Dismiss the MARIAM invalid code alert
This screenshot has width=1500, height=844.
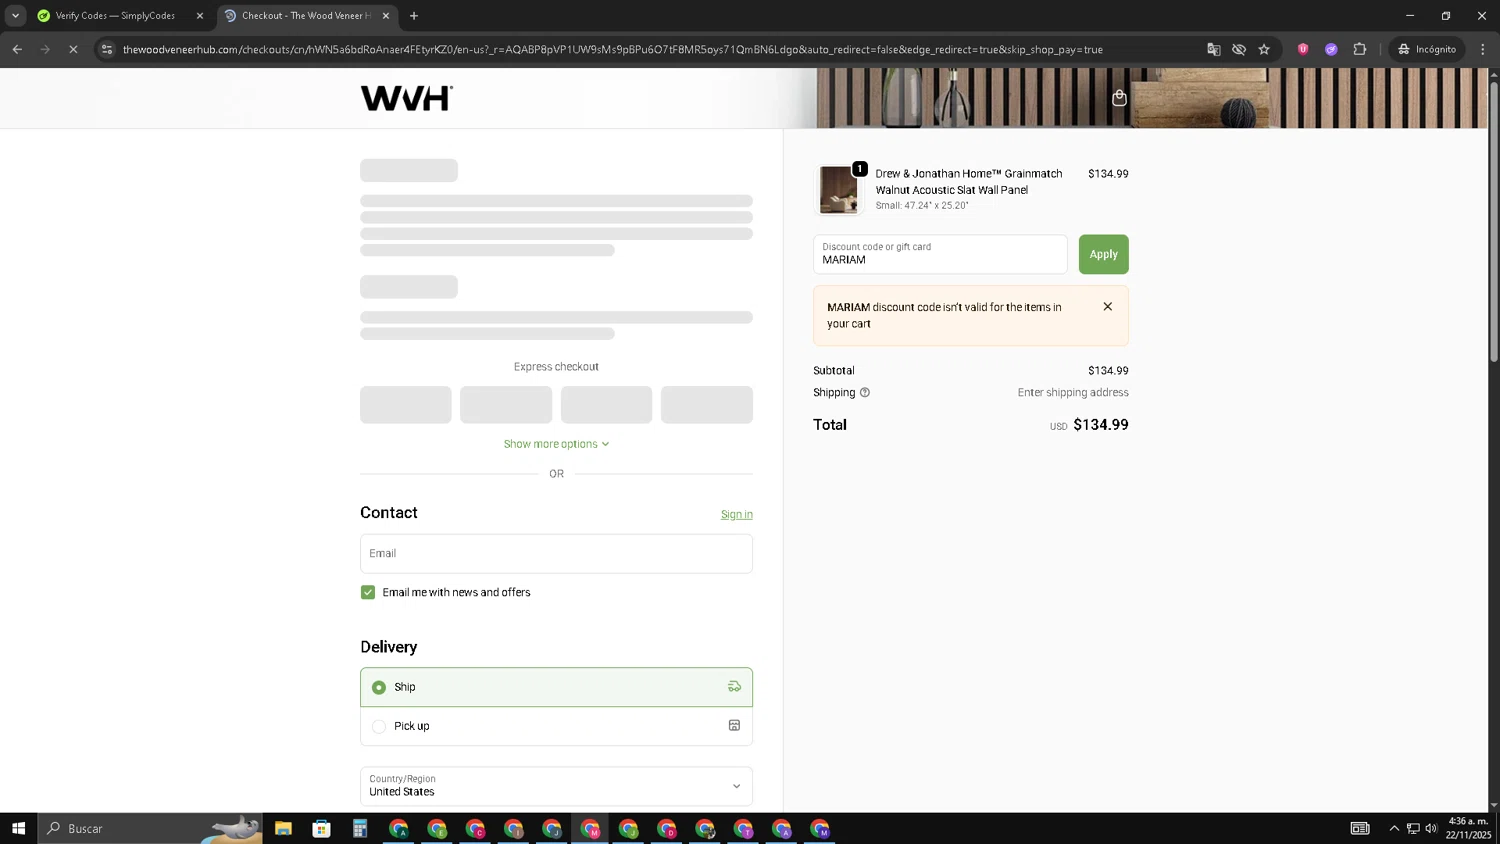click(x=1107, y=307)
